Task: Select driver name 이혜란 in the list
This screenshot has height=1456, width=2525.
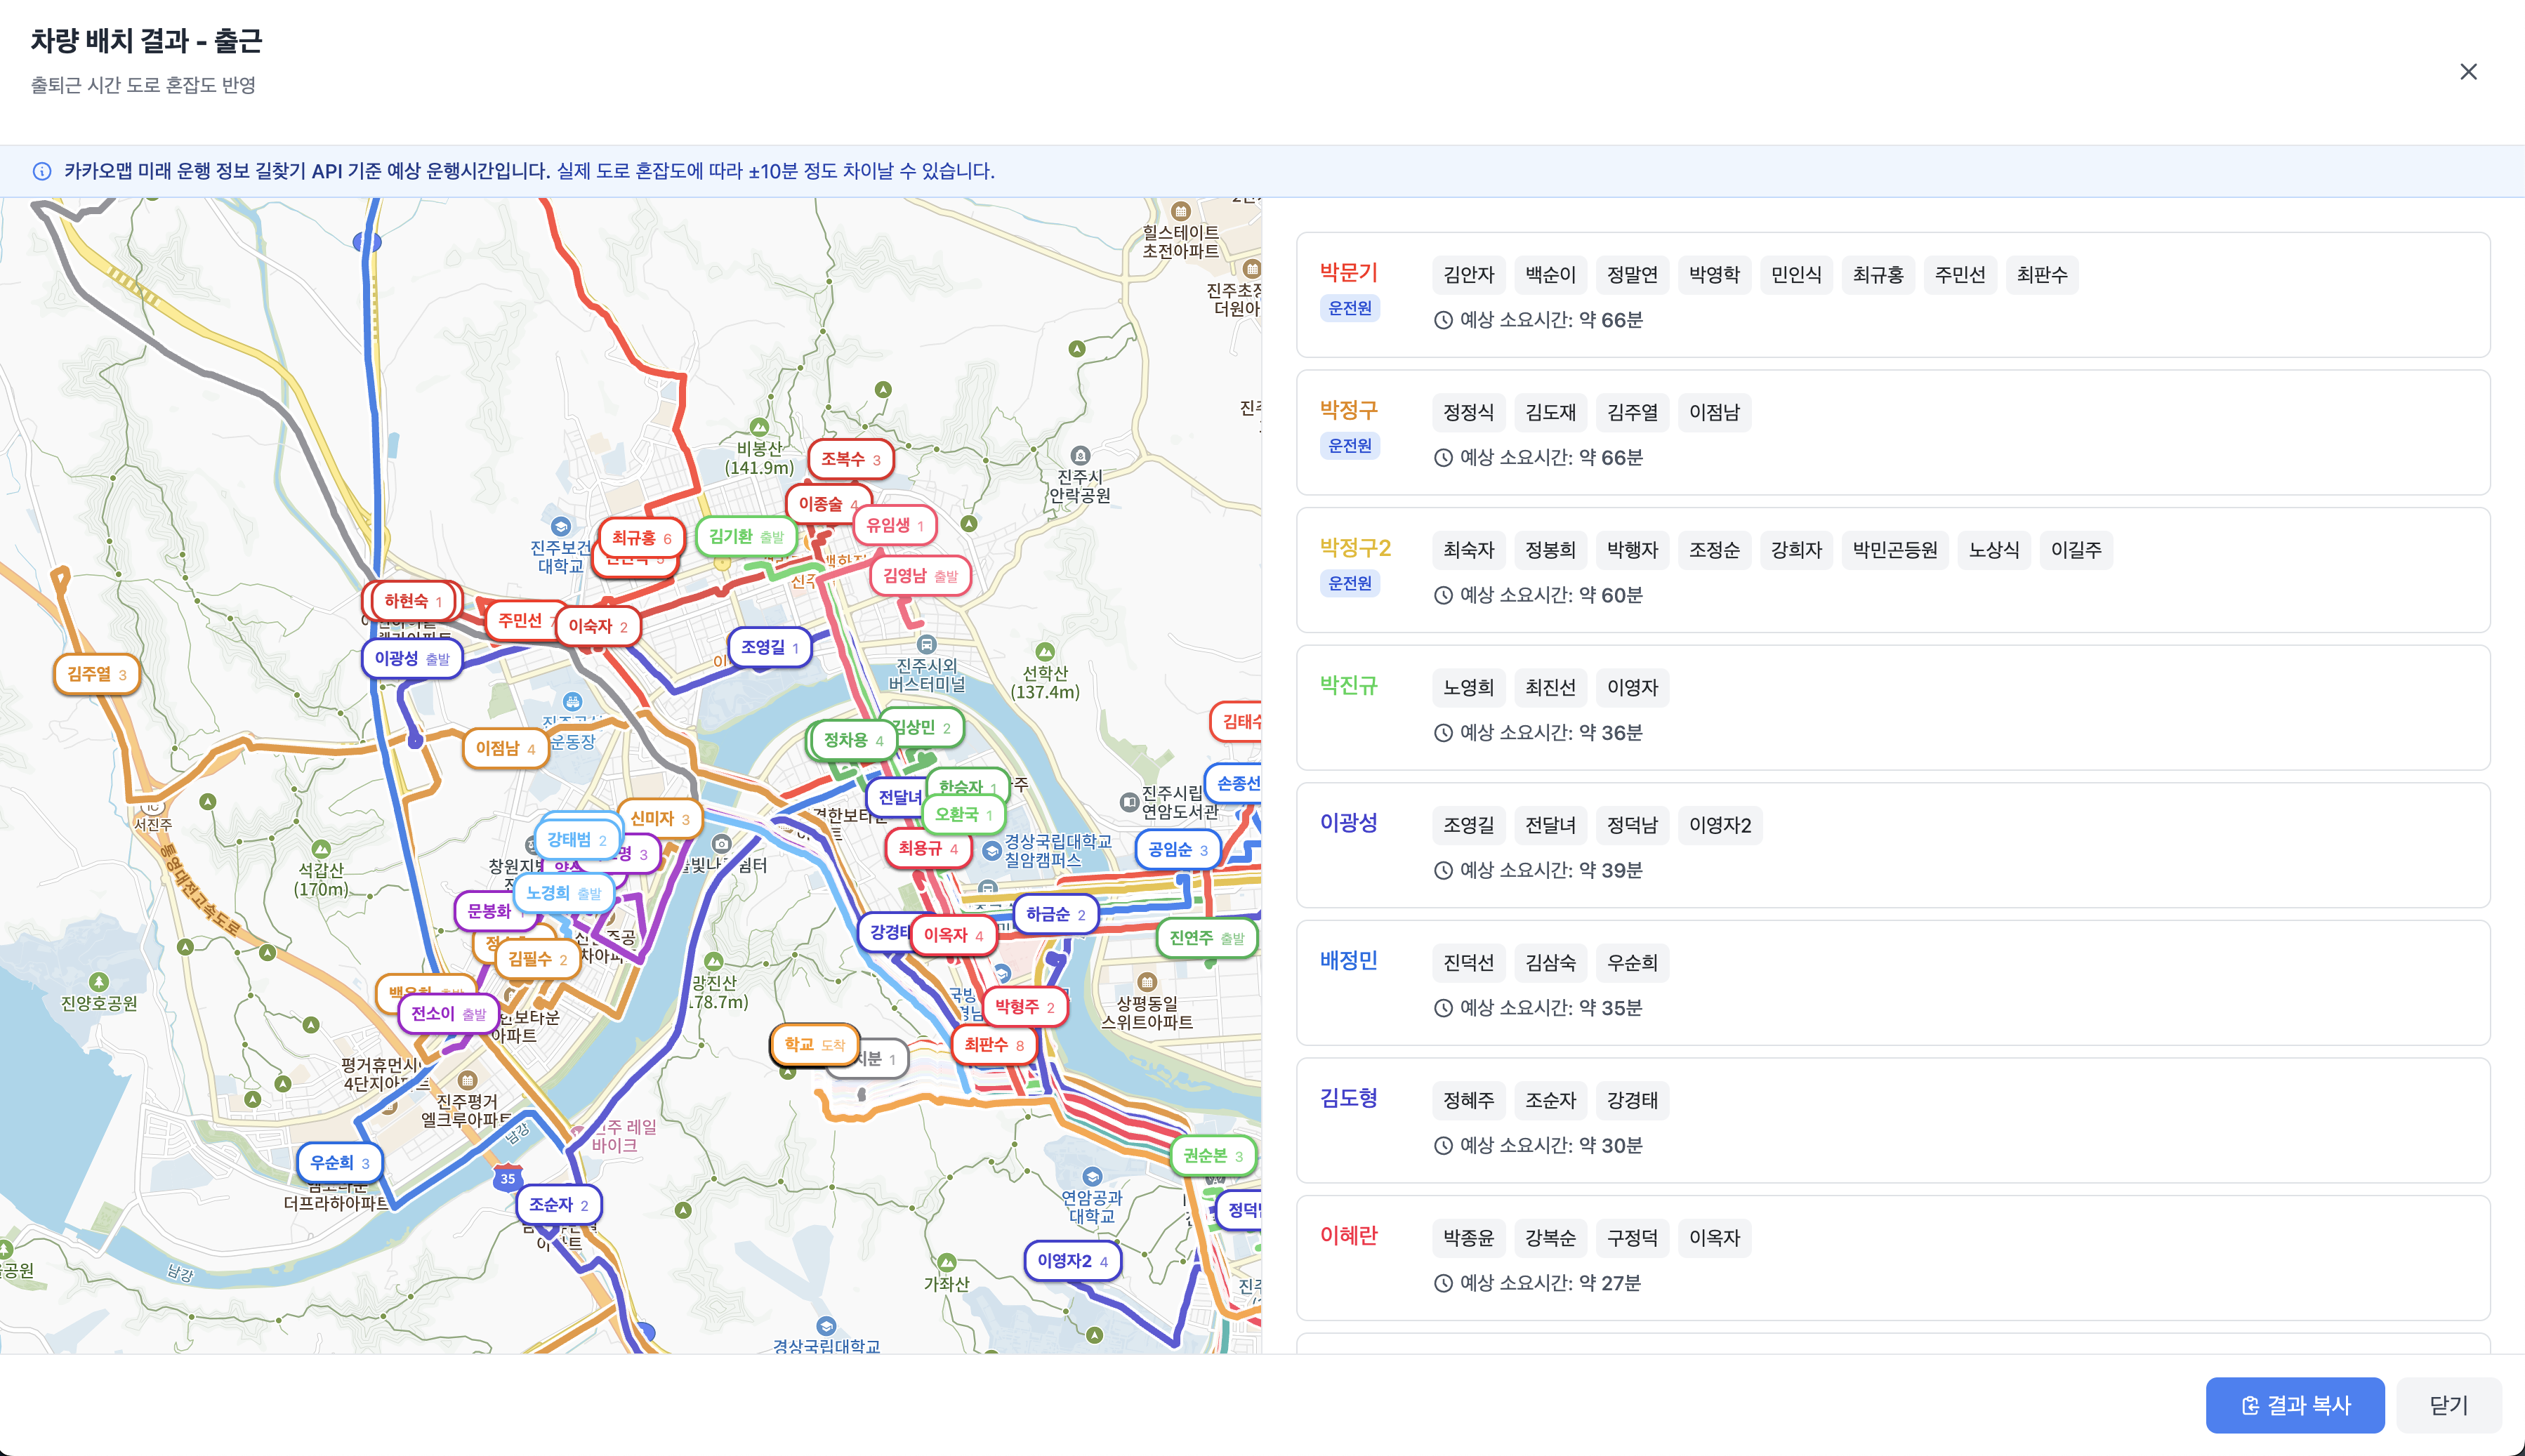Action: point(1348,1235)
